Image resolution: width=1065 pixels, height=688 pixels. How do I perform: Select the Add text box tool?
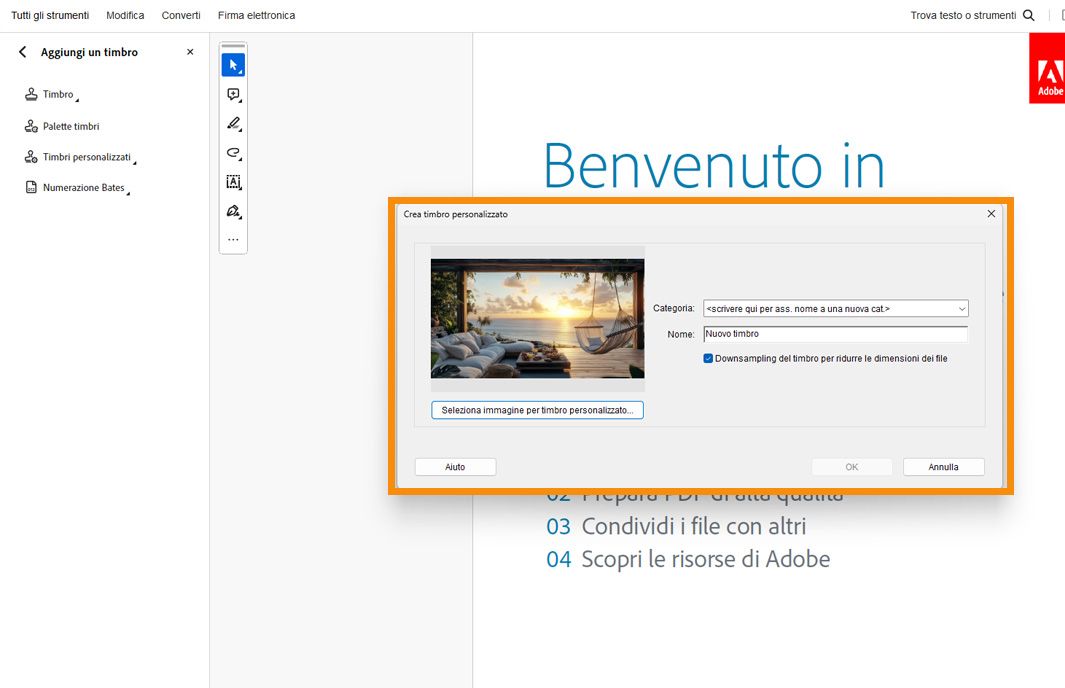click(x=232, y=182)
